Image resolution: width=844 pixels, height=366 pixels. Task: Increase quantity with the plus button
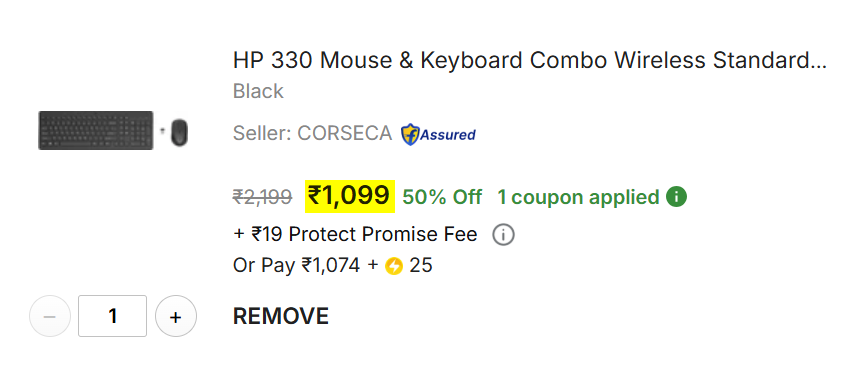(x=175, y=316)
